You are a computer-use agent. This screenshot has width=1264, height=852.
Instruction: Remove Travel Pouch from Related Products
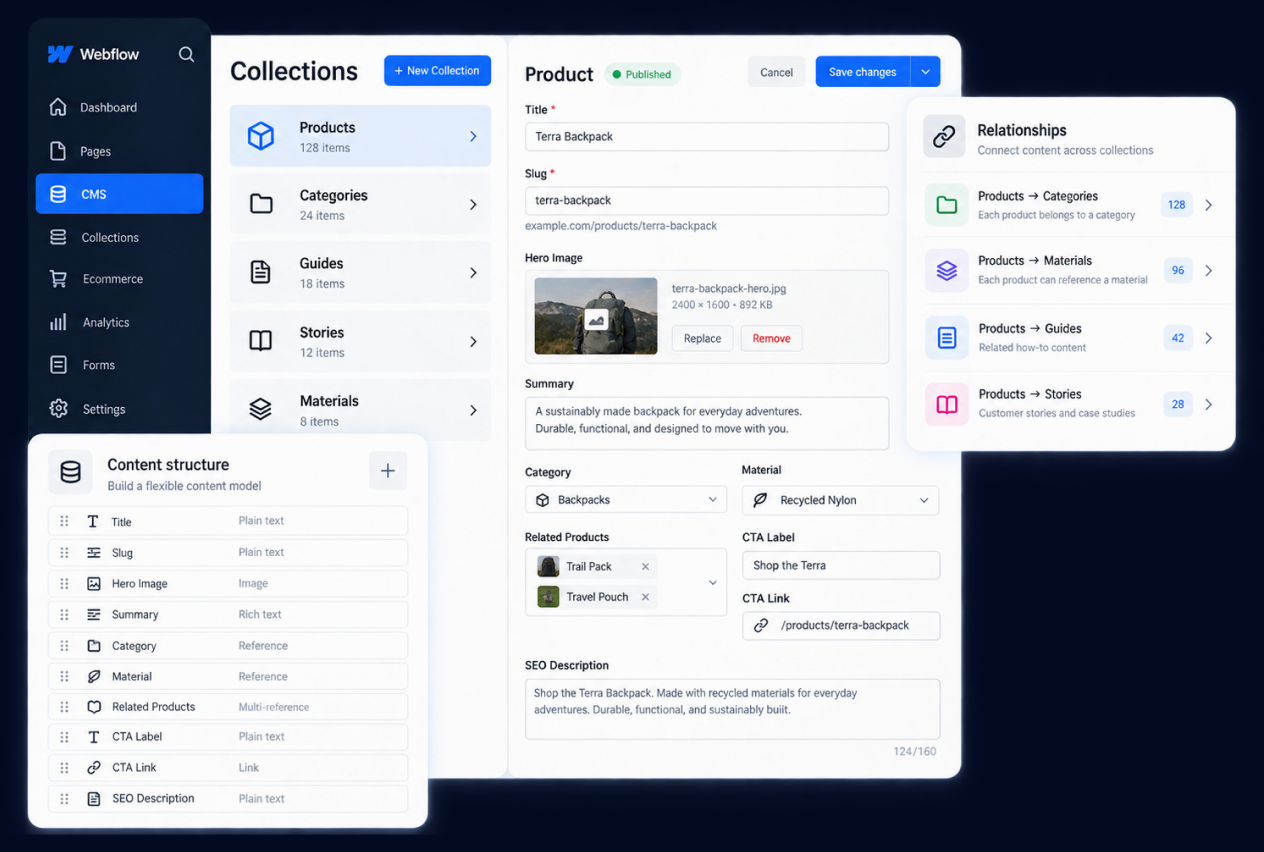645,597
